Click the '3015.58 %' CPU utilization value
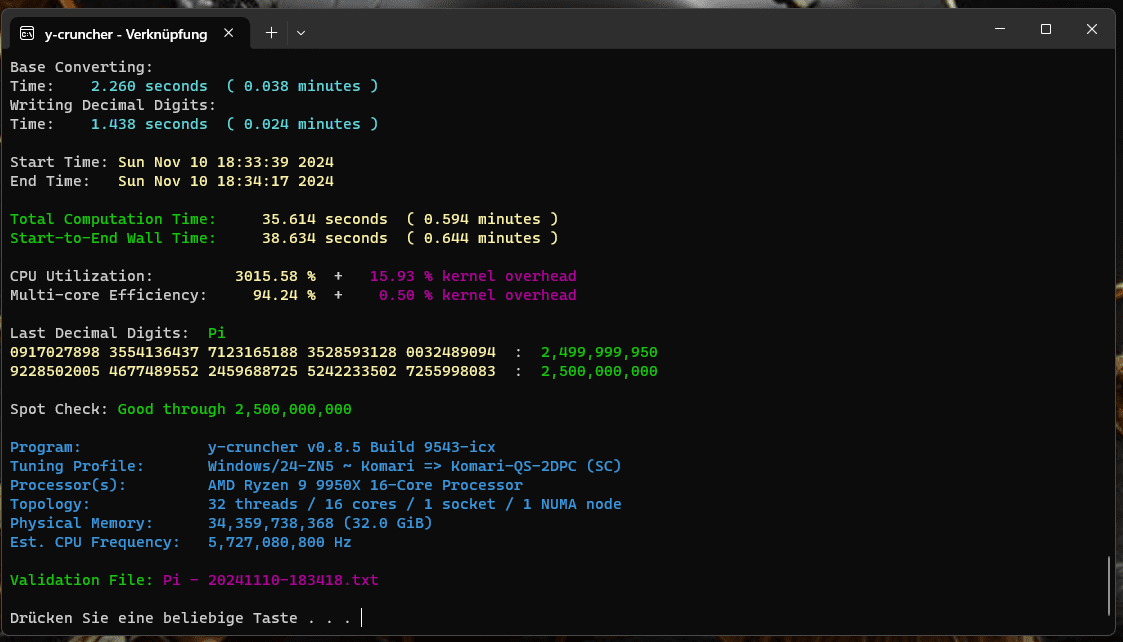 click(275, 276)
